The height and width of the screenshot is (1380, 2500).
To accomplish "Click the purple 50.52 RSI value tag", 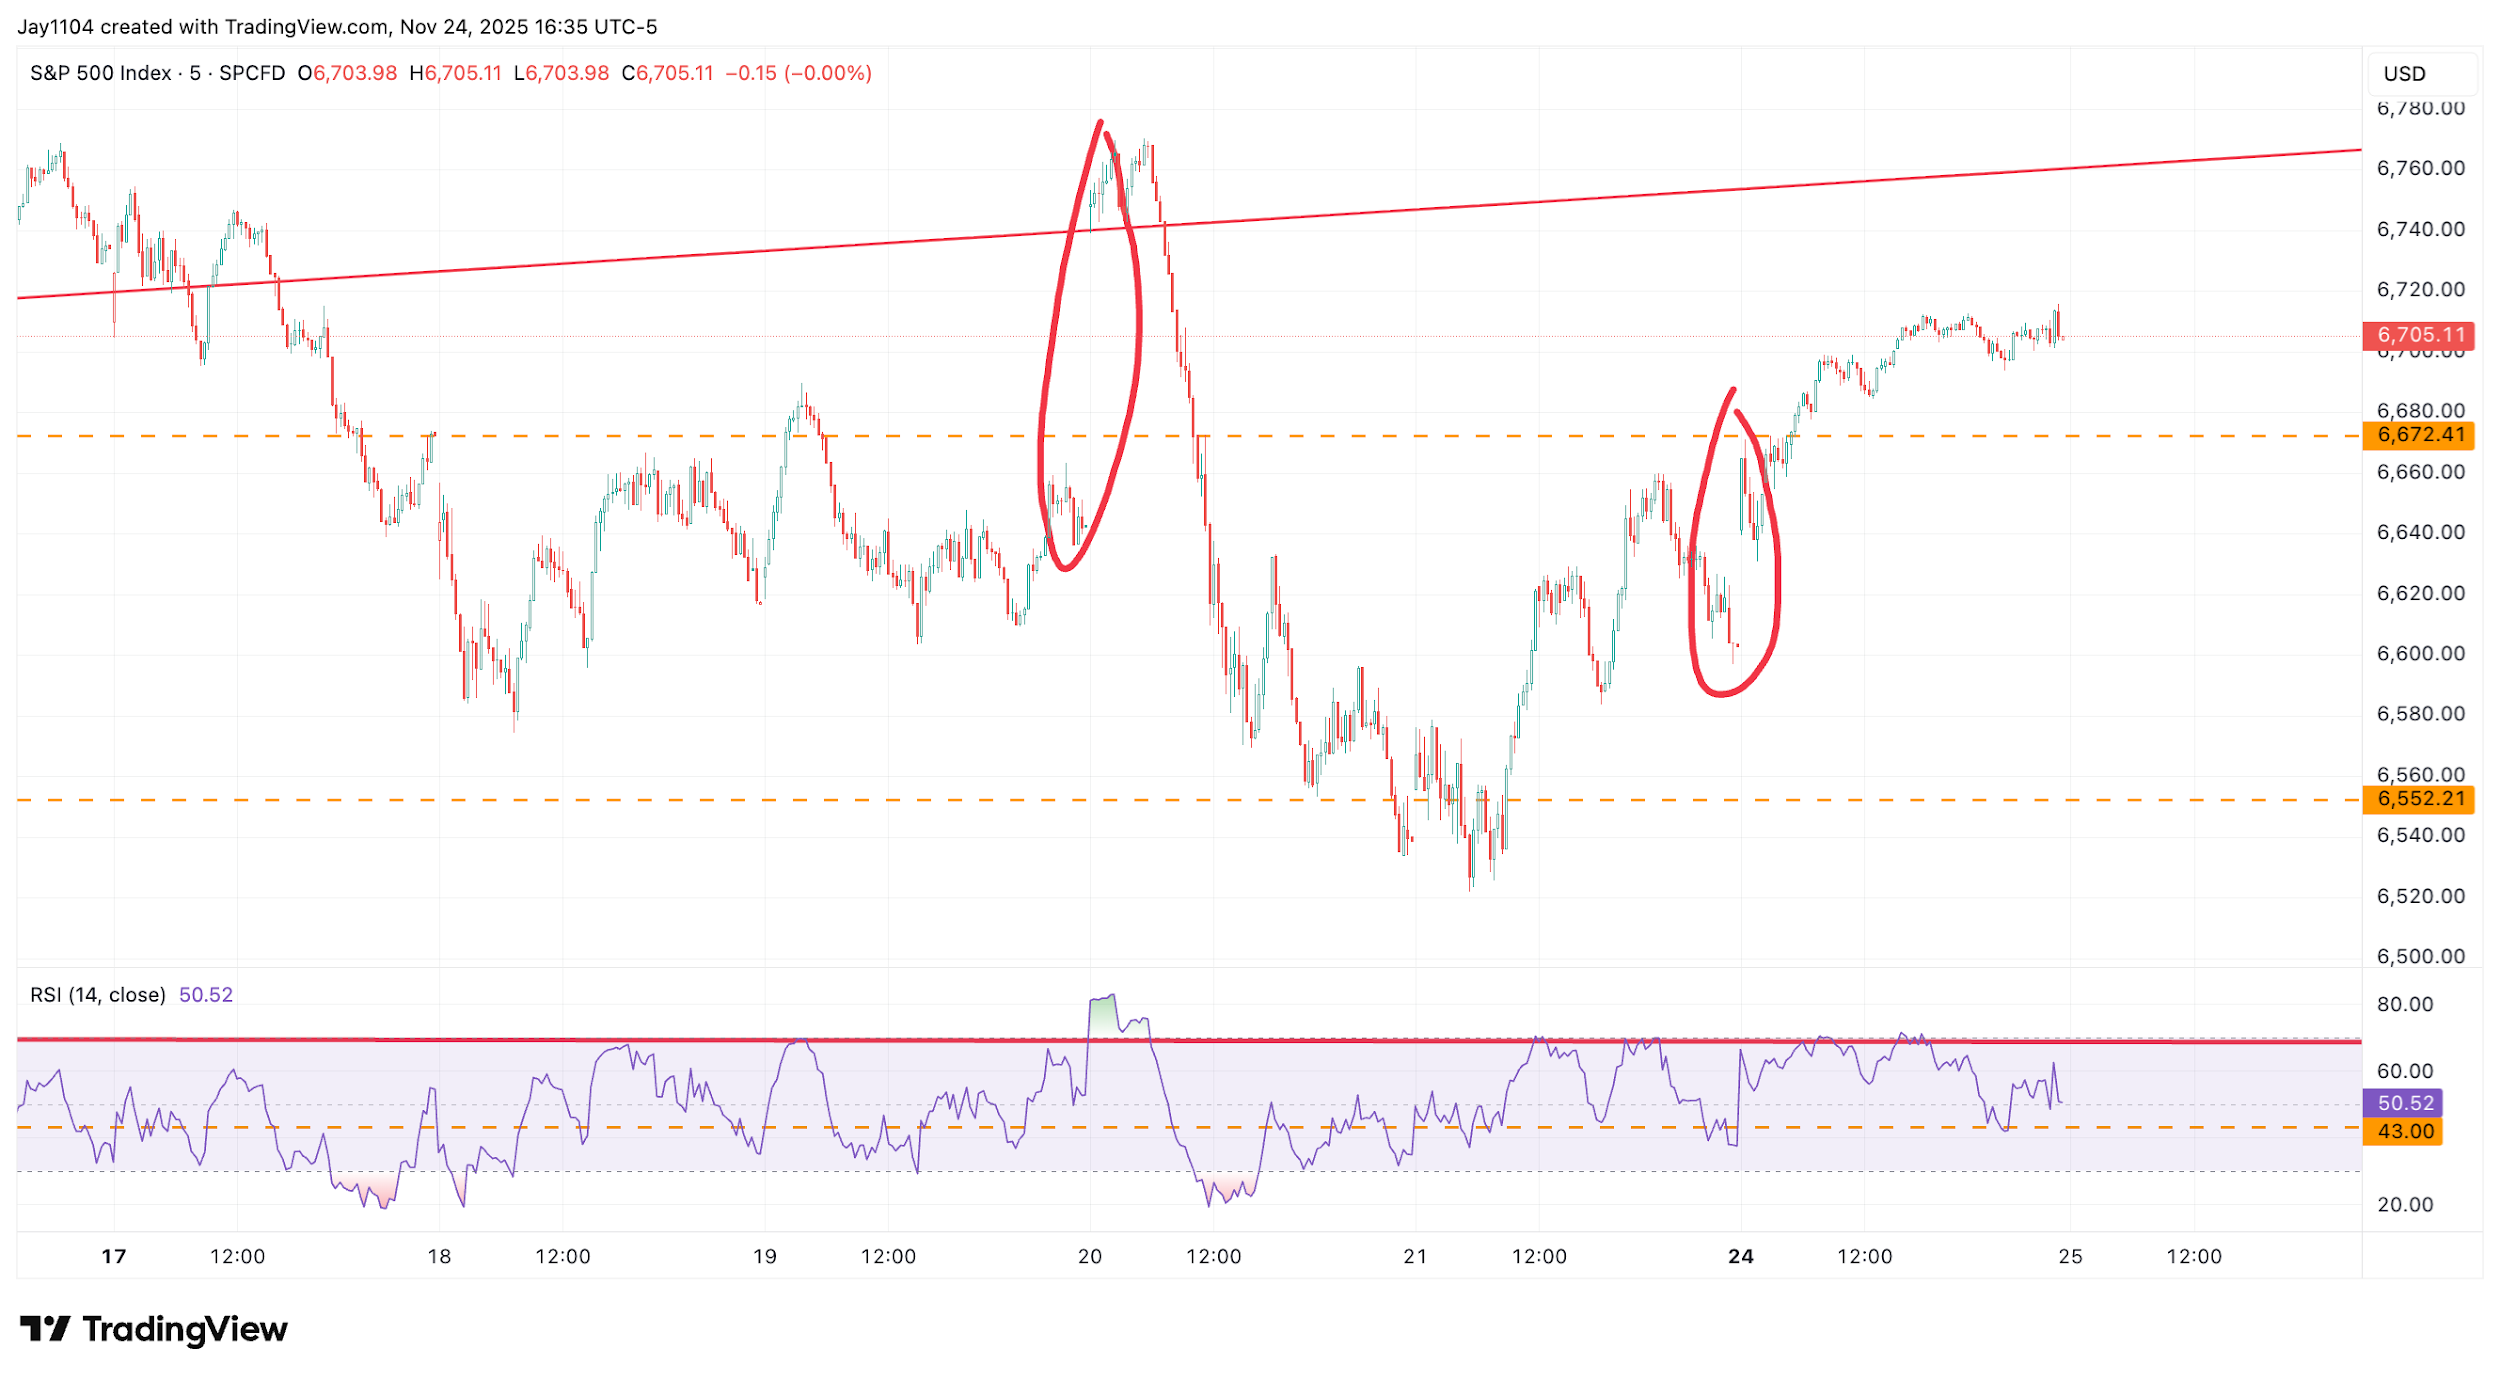I will (2404, 1103).
